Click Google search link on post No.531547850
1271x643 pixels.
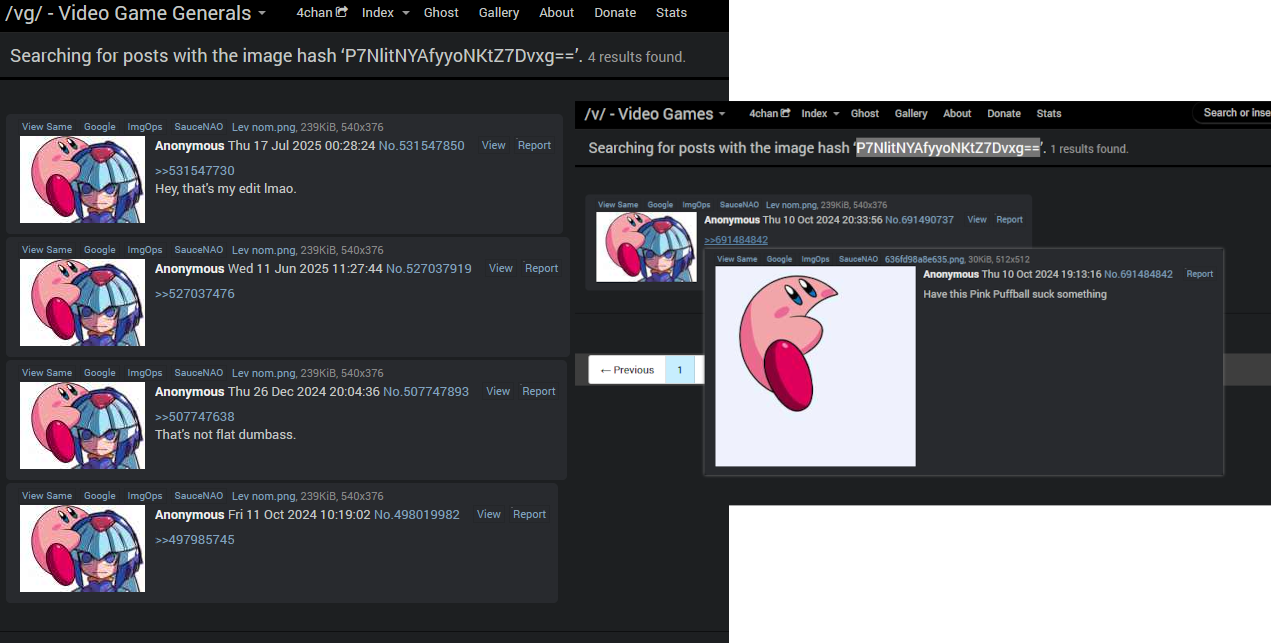pyautogui.click(x=100, y=127)
